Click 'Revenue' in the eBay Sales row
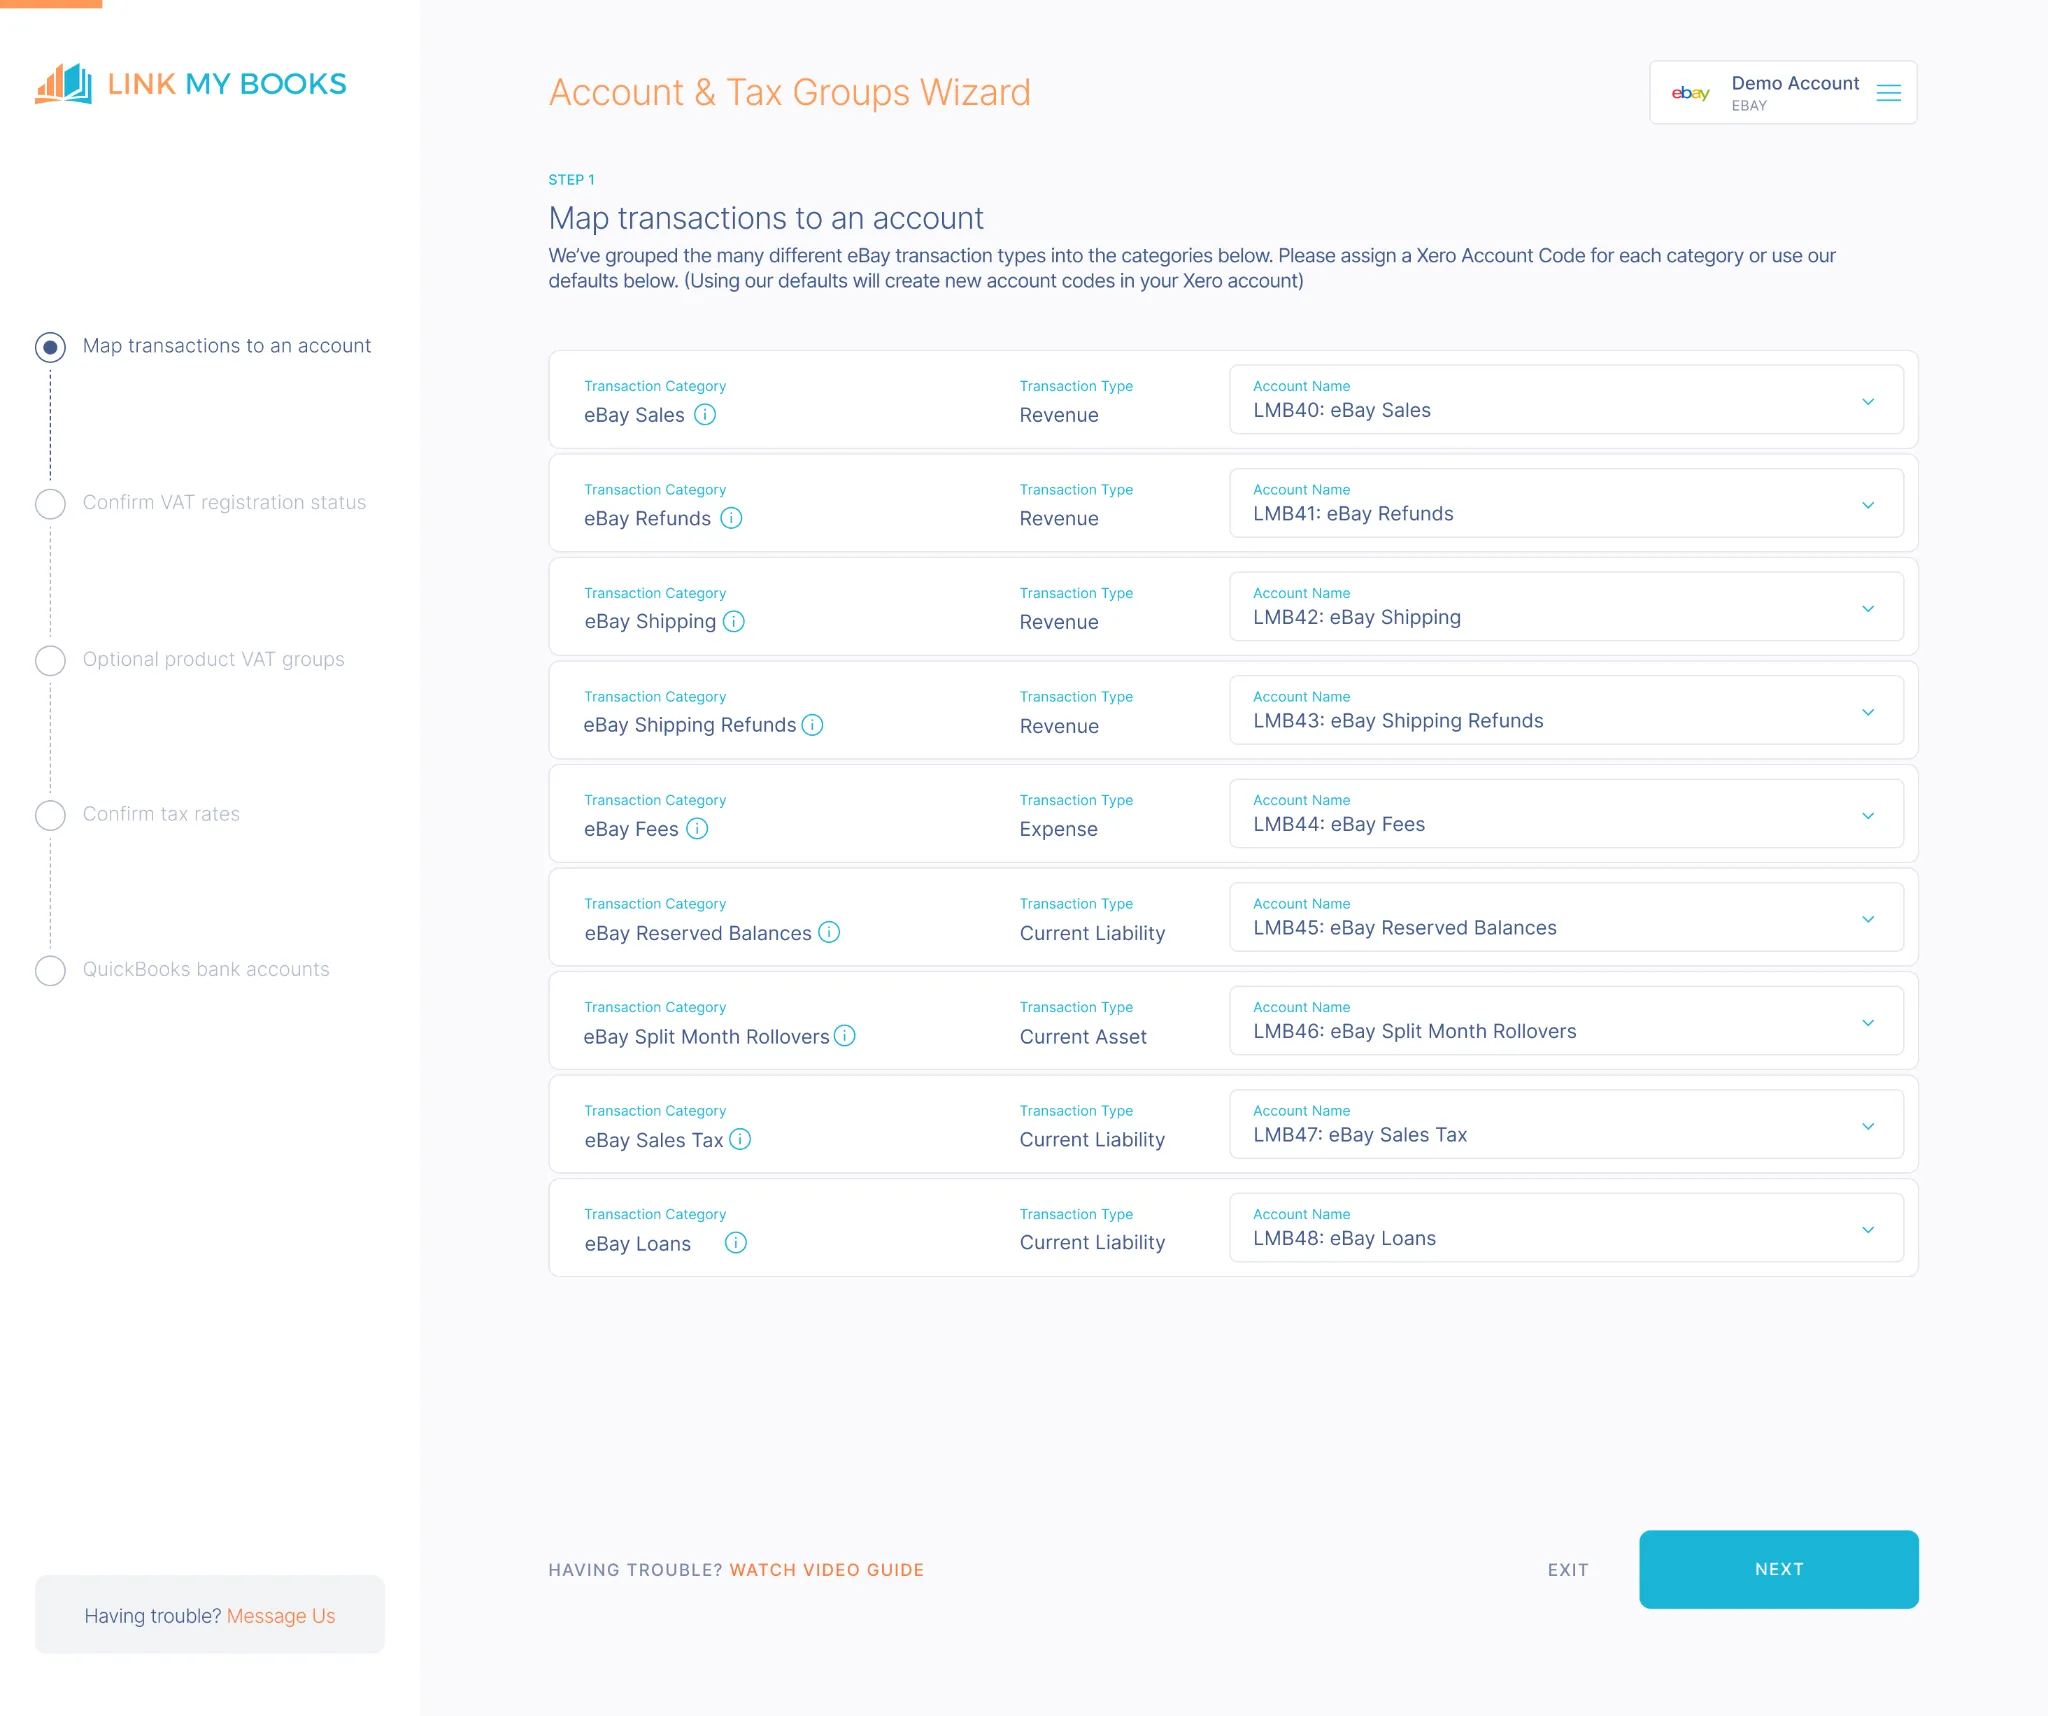Viewport: 2048px width, 1716px height. coord(1059,415)
